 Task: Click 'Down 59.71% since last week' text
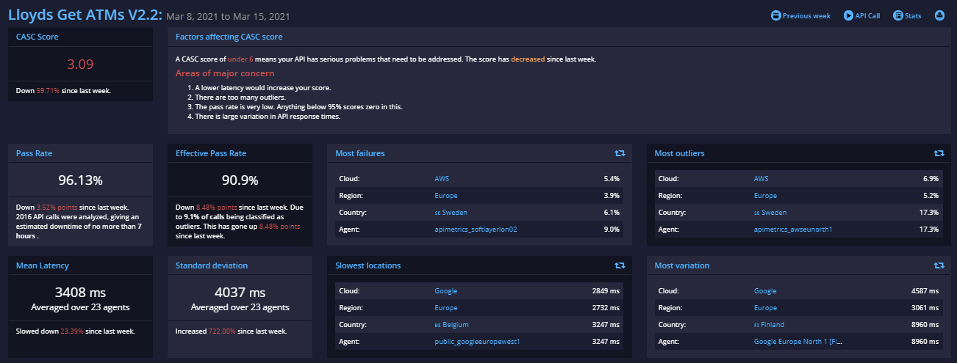click(x=64, y=90)
